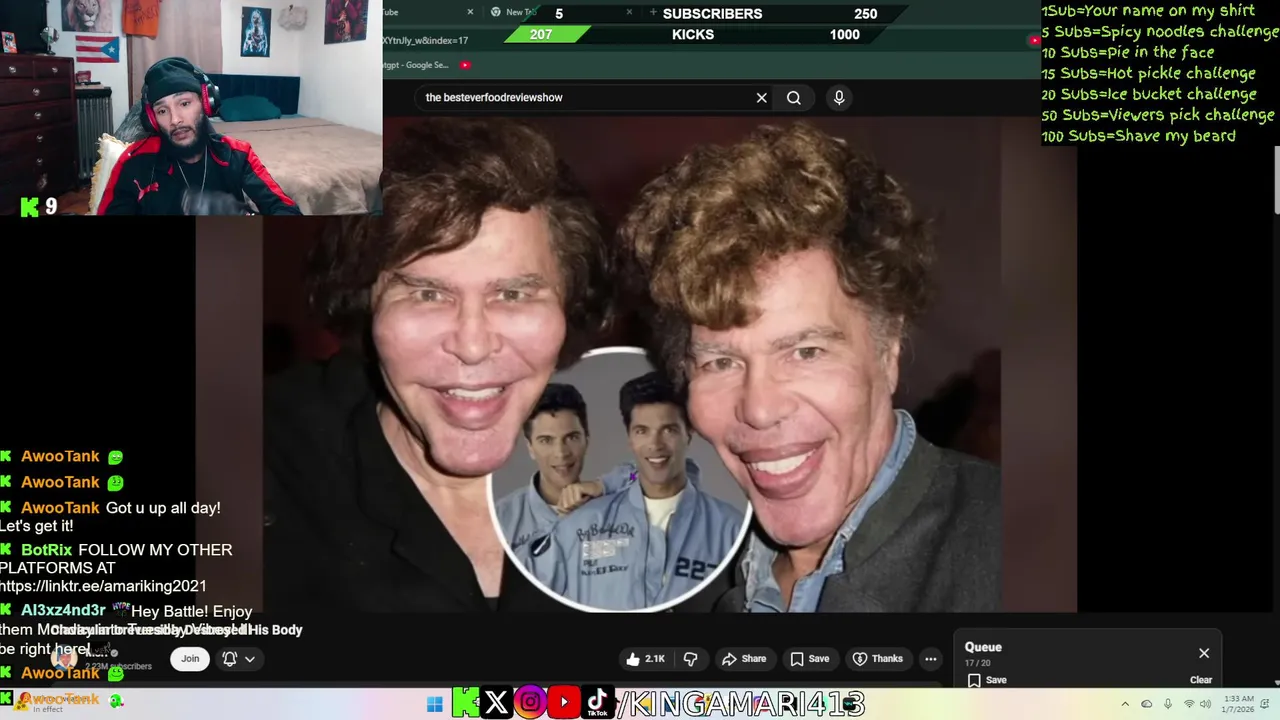Image resolution: width=1280 pixels, height=720 pixels.
Task: Clear the YouTube search box text
Action: [x=761, y=98]
